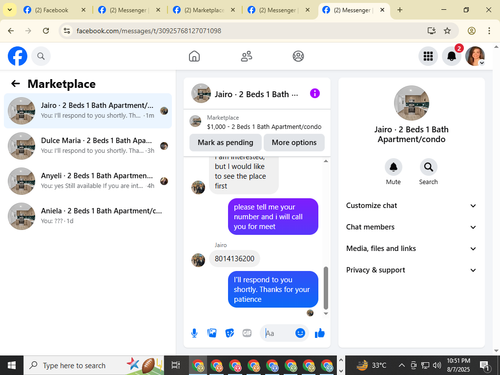Open the nine-dot Menu grid
500x375 pixels.
[x=428, y=56]
